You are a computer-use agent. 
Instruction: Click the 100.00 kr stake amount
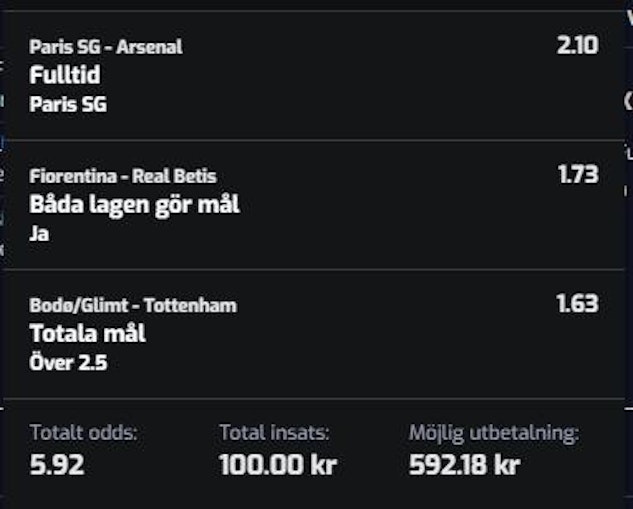point(278,465)
